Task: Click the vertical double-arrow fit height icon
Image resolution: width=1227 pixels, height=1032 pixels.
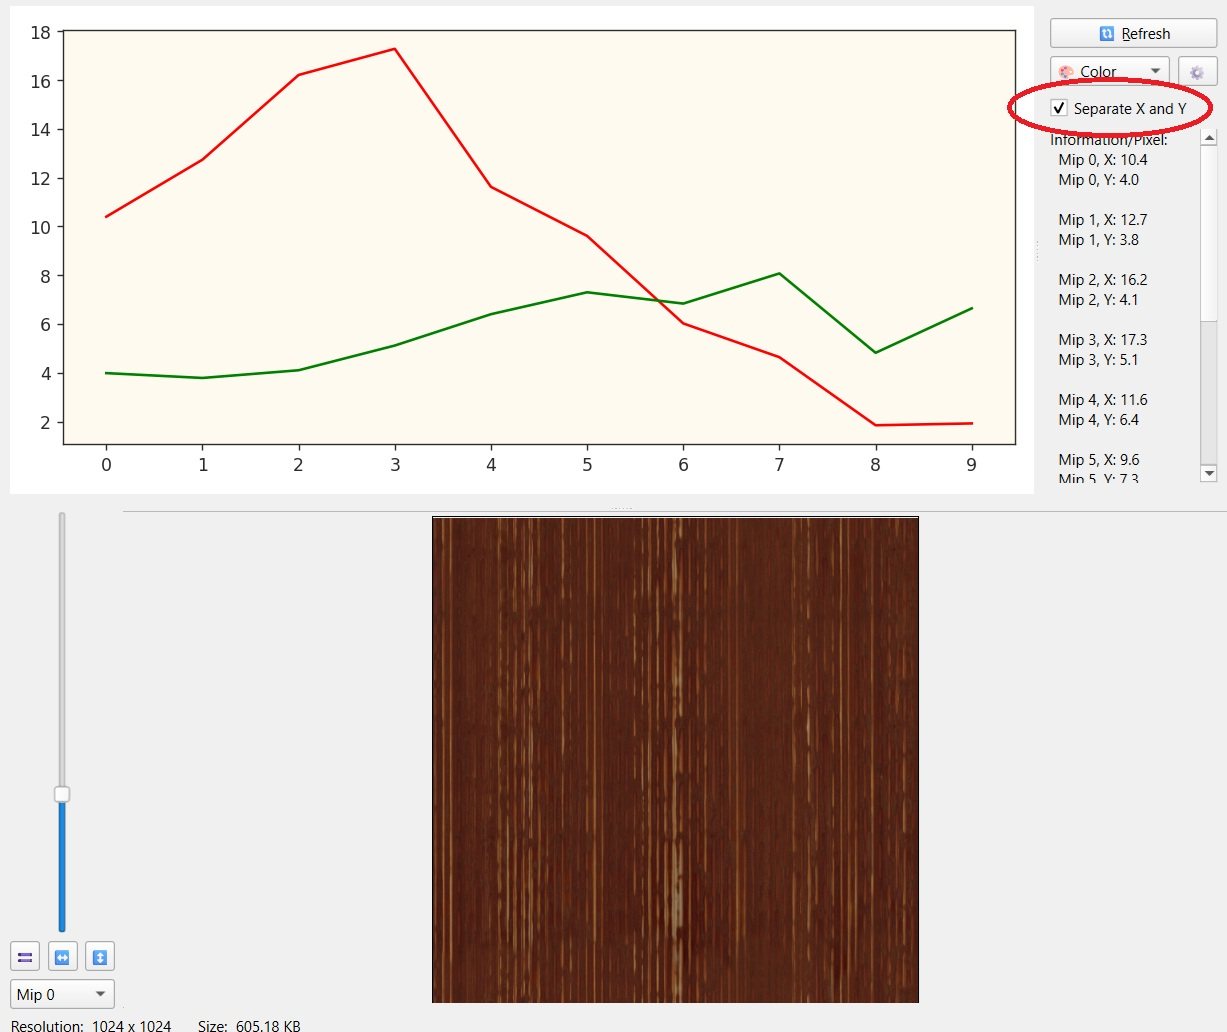Action: [100, 957]
